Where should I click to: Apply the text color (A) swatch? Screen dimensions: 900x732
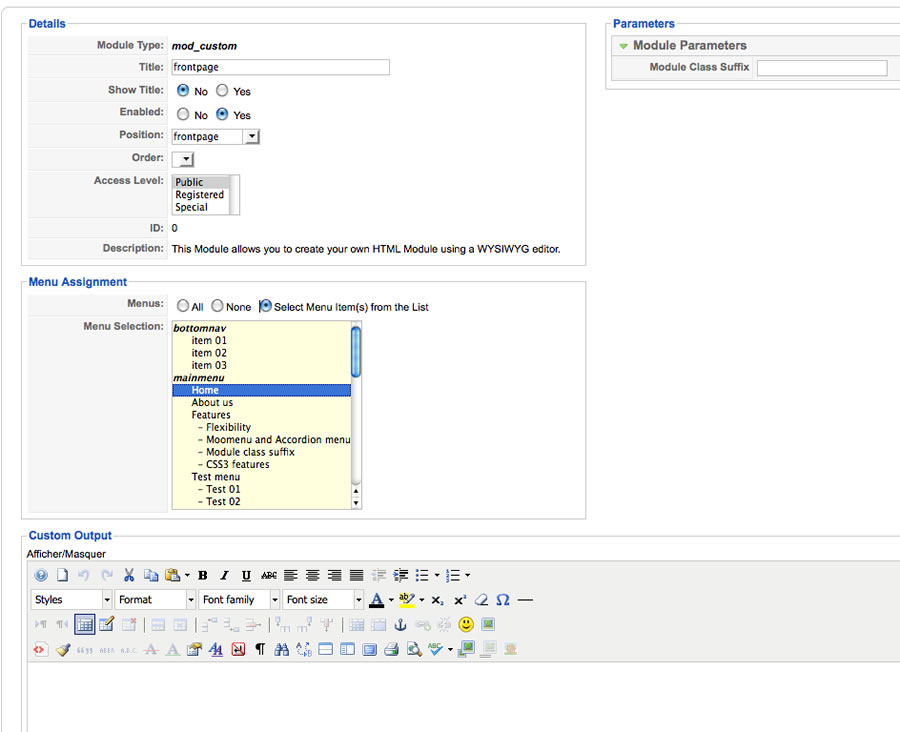coord(377,600)
